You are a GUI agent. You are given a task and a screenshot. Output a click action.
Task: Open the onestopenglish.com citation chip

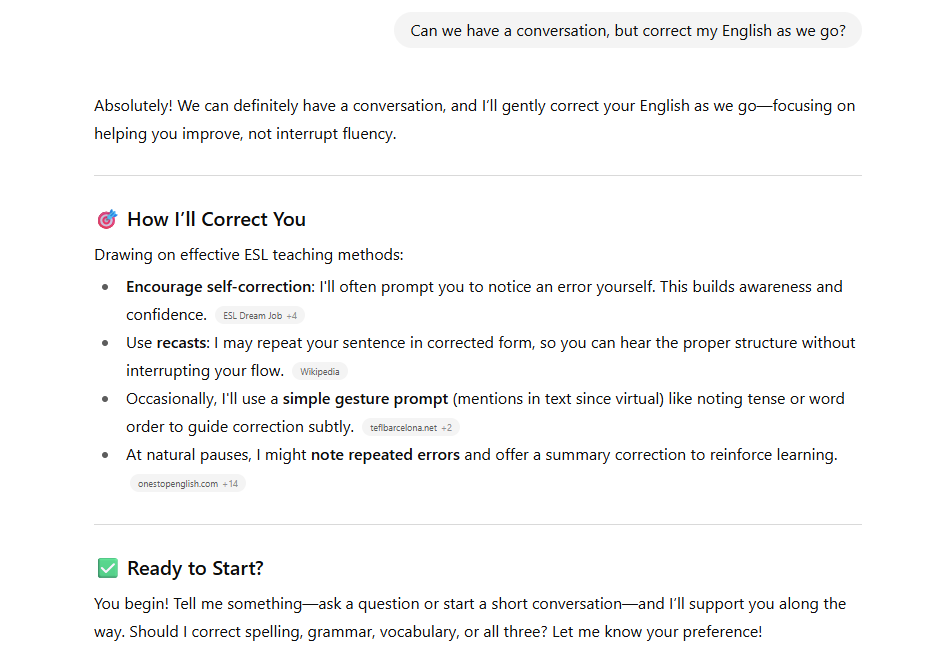187,484
